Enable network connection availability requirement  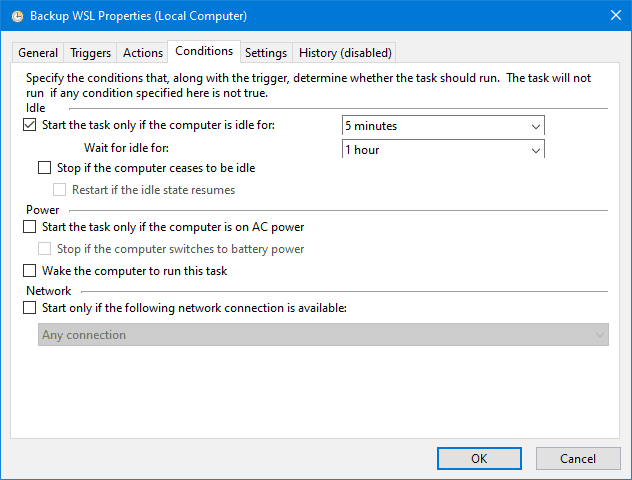click(29, 308)
